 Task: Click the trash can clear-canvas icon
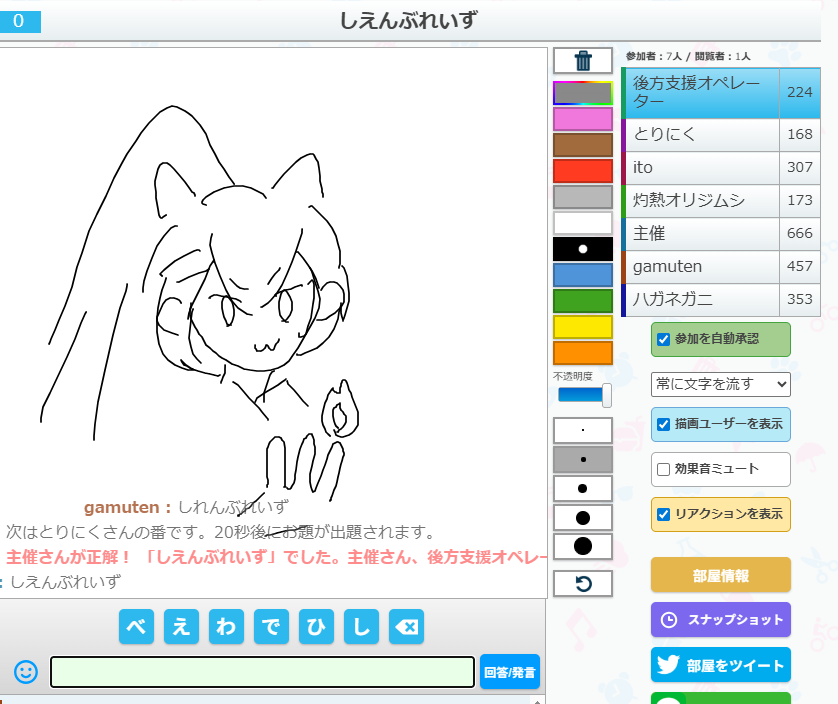coord(582,61)
